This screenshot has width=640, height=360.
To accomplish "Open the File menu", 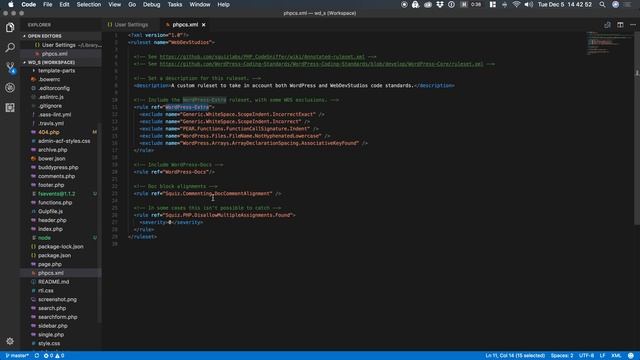I will point(48,4).
